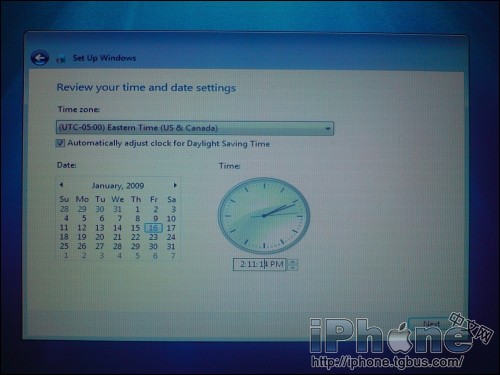Select January 10 in the calendar
Image resolution: width=500 pixels, height=375 pixels.
pos(171,219)
